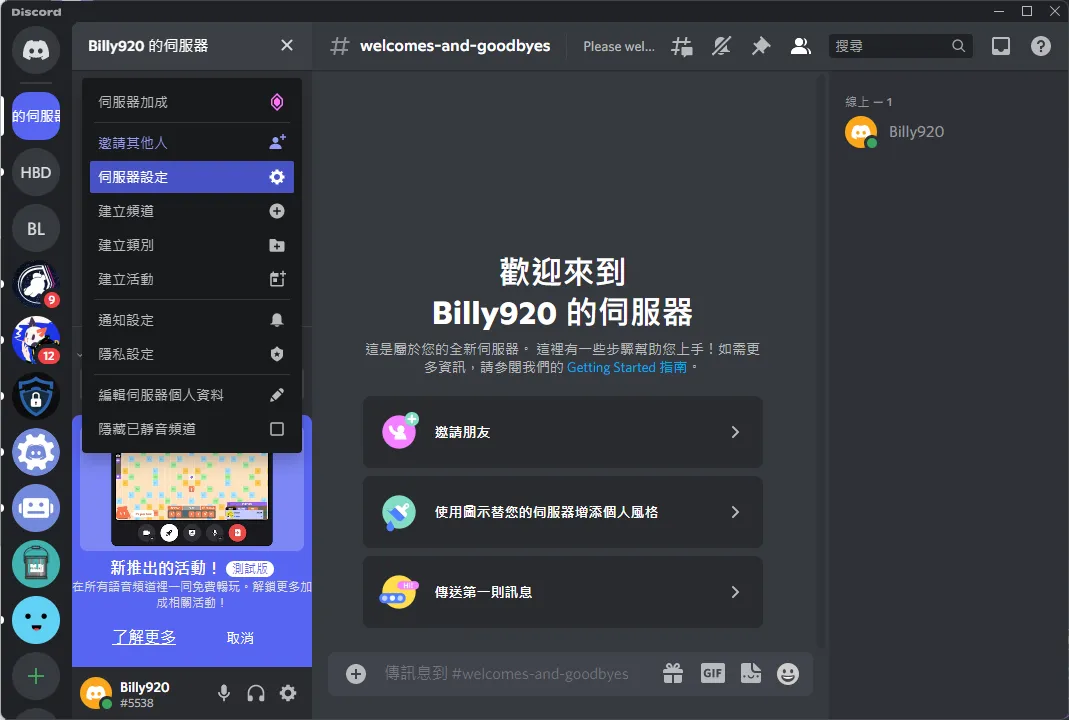
Task: Add a server with plus button
Action: [x=36, y=676]
